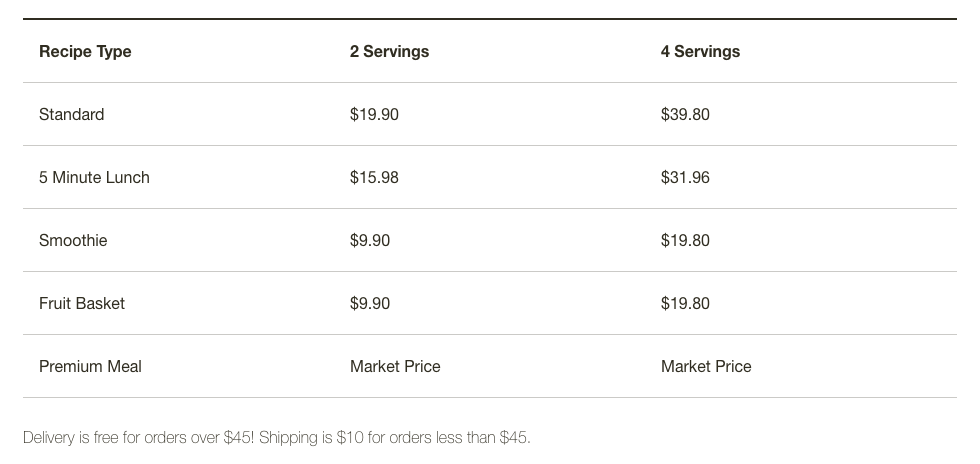980x464 pixels.
Task: Click the 2 Servings column header
Action: pos(389,51)
